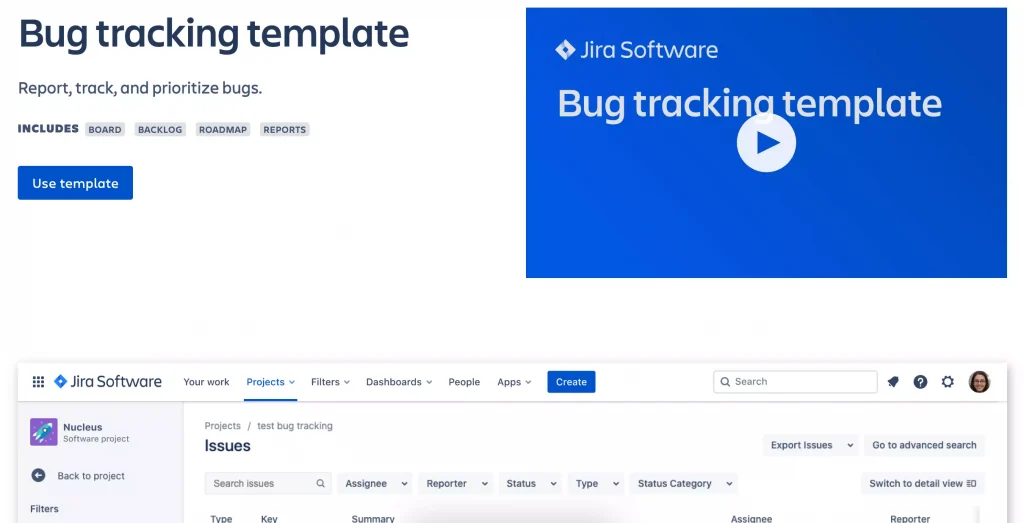Click Switch to detail view button
1024x523 pixels.
click(922, 484)
